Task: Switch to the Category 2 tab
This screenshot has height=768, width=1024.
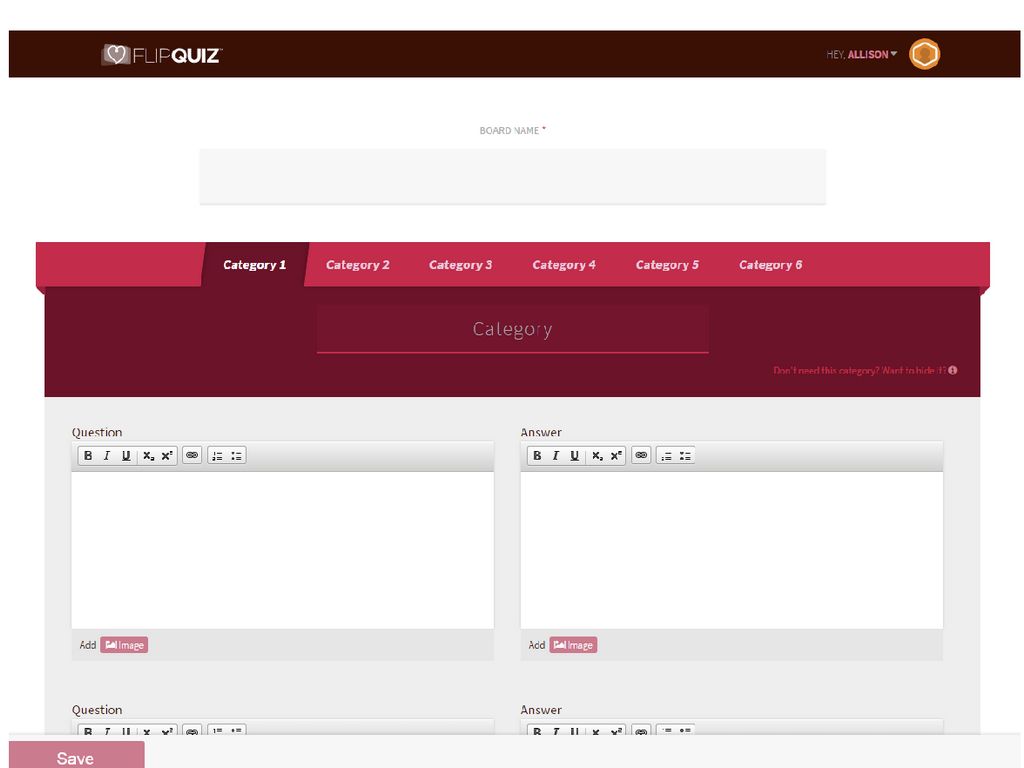Action: 358,265
